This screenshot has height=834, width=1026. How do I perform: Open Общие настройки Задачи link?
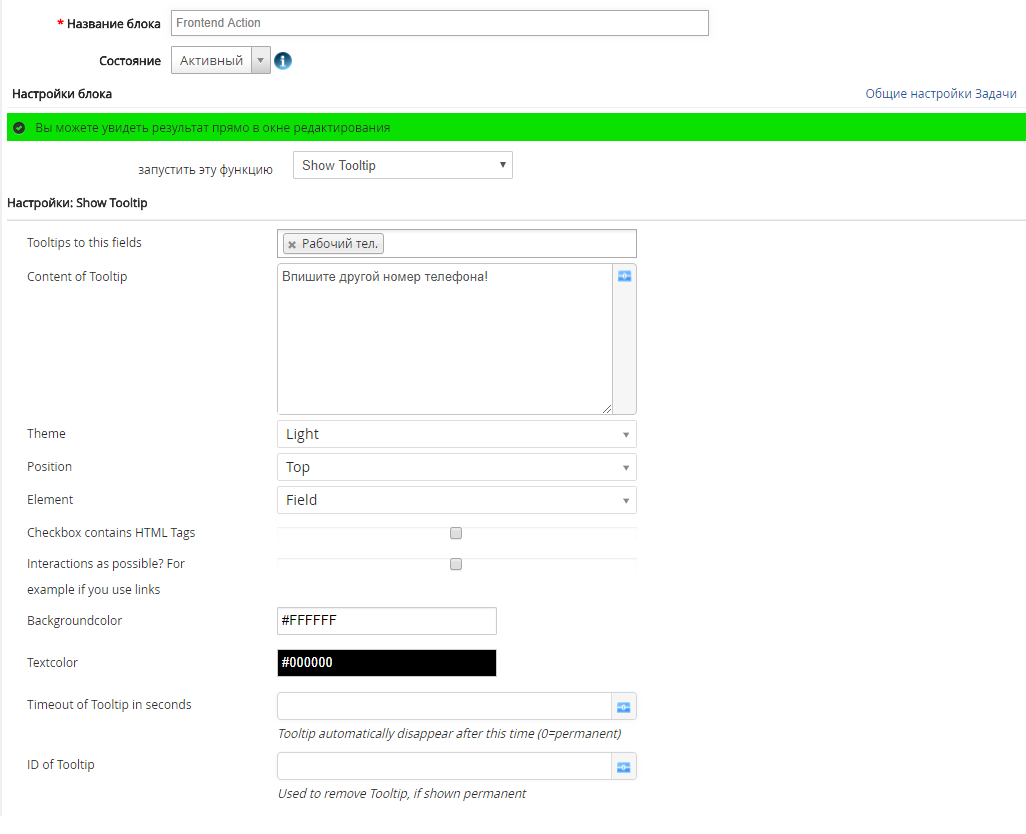[x=940, y=94]
